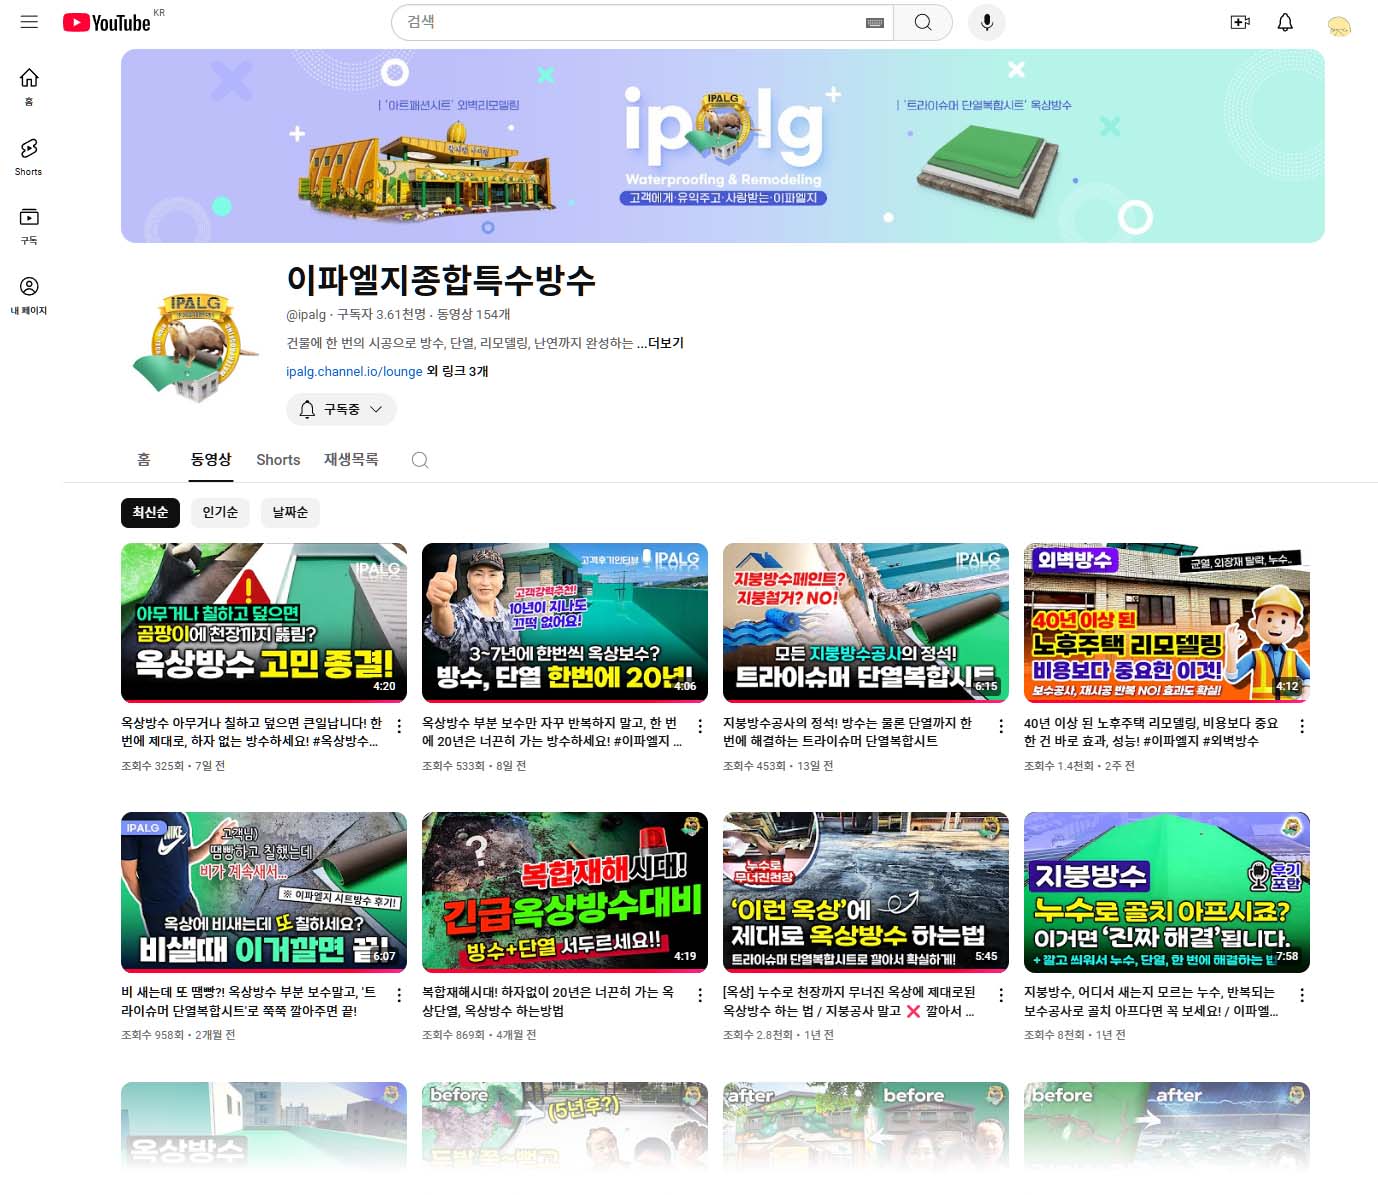Open ipalg.channel.io/lounge link
The image size is (1378, 1195).
(x=354, y=371)
